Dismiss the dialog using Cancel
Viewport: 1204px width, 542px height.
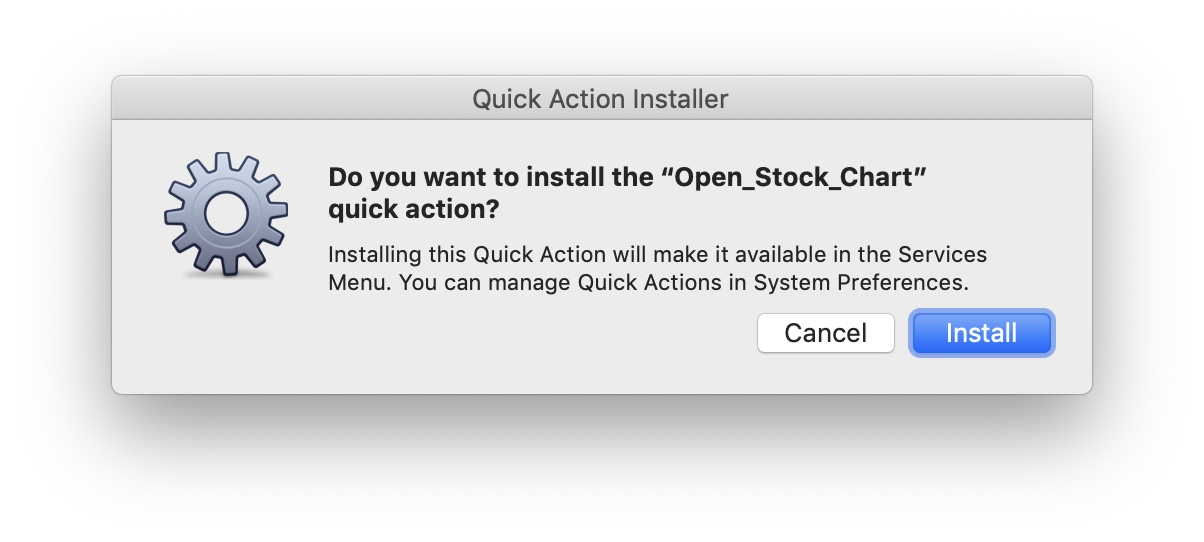[x=825, y=333]
